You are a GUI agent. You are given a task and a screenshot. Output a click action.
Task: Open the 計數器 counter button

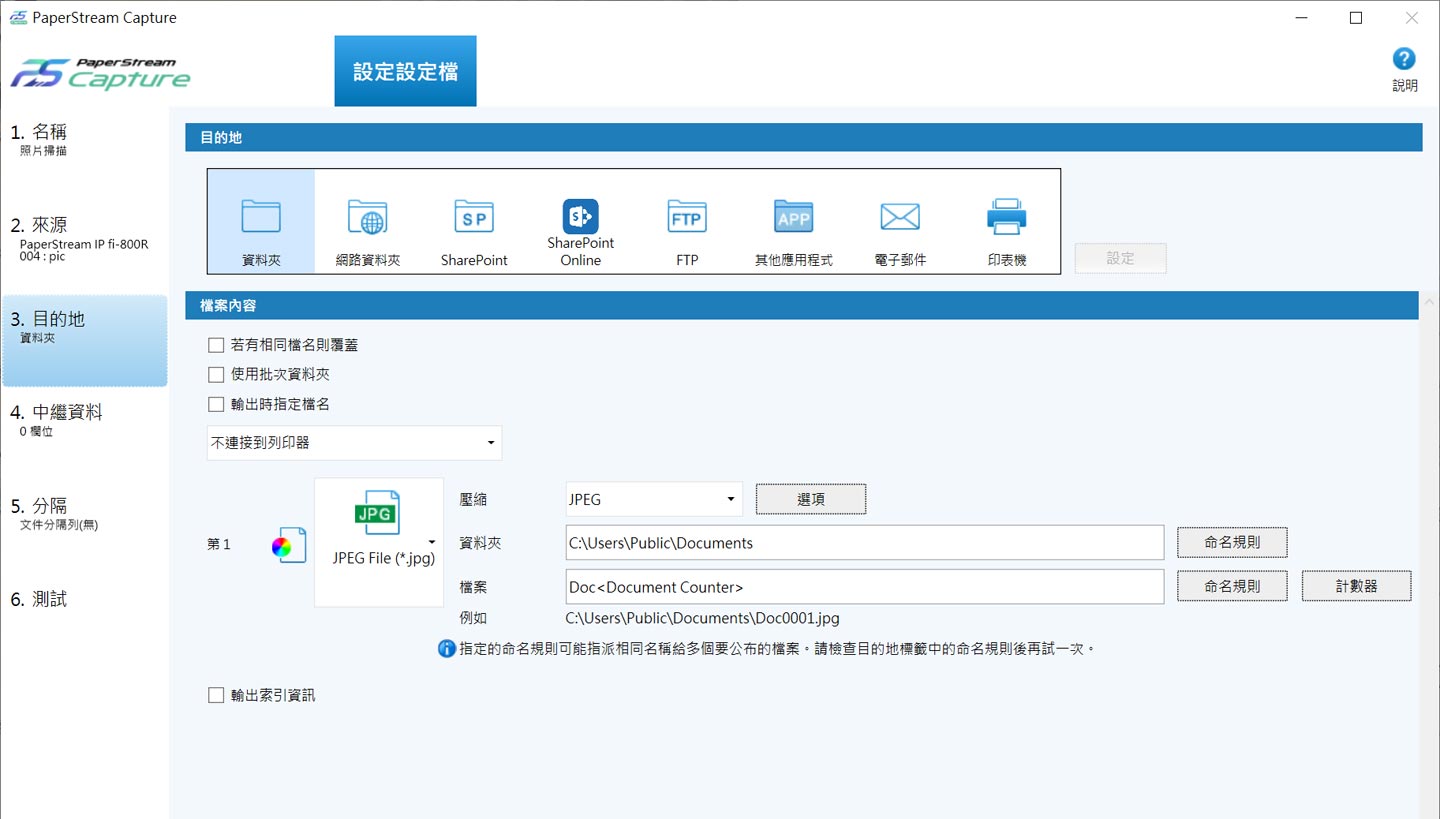[x=1356, y=587]
